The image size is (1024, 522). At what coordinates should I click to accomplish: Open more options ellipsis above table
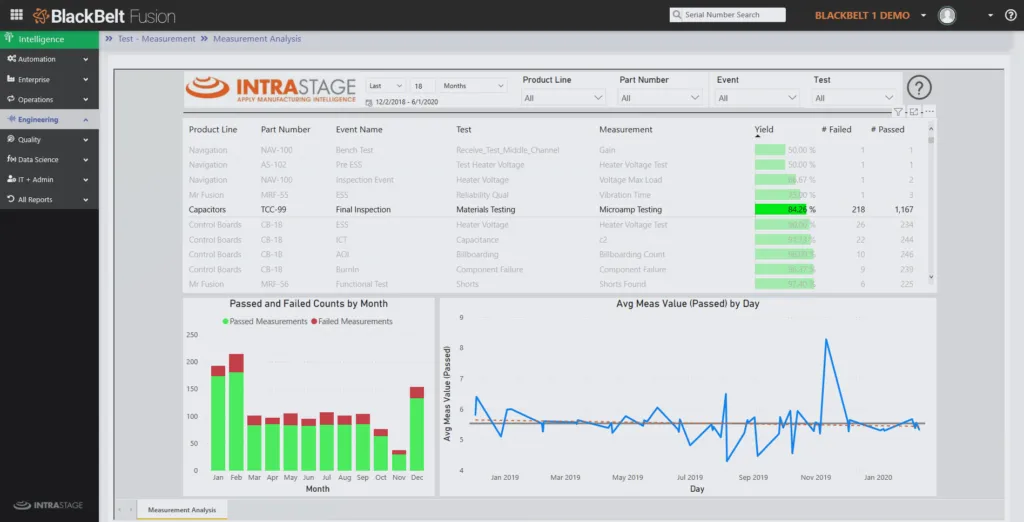(x=929, y=112)
